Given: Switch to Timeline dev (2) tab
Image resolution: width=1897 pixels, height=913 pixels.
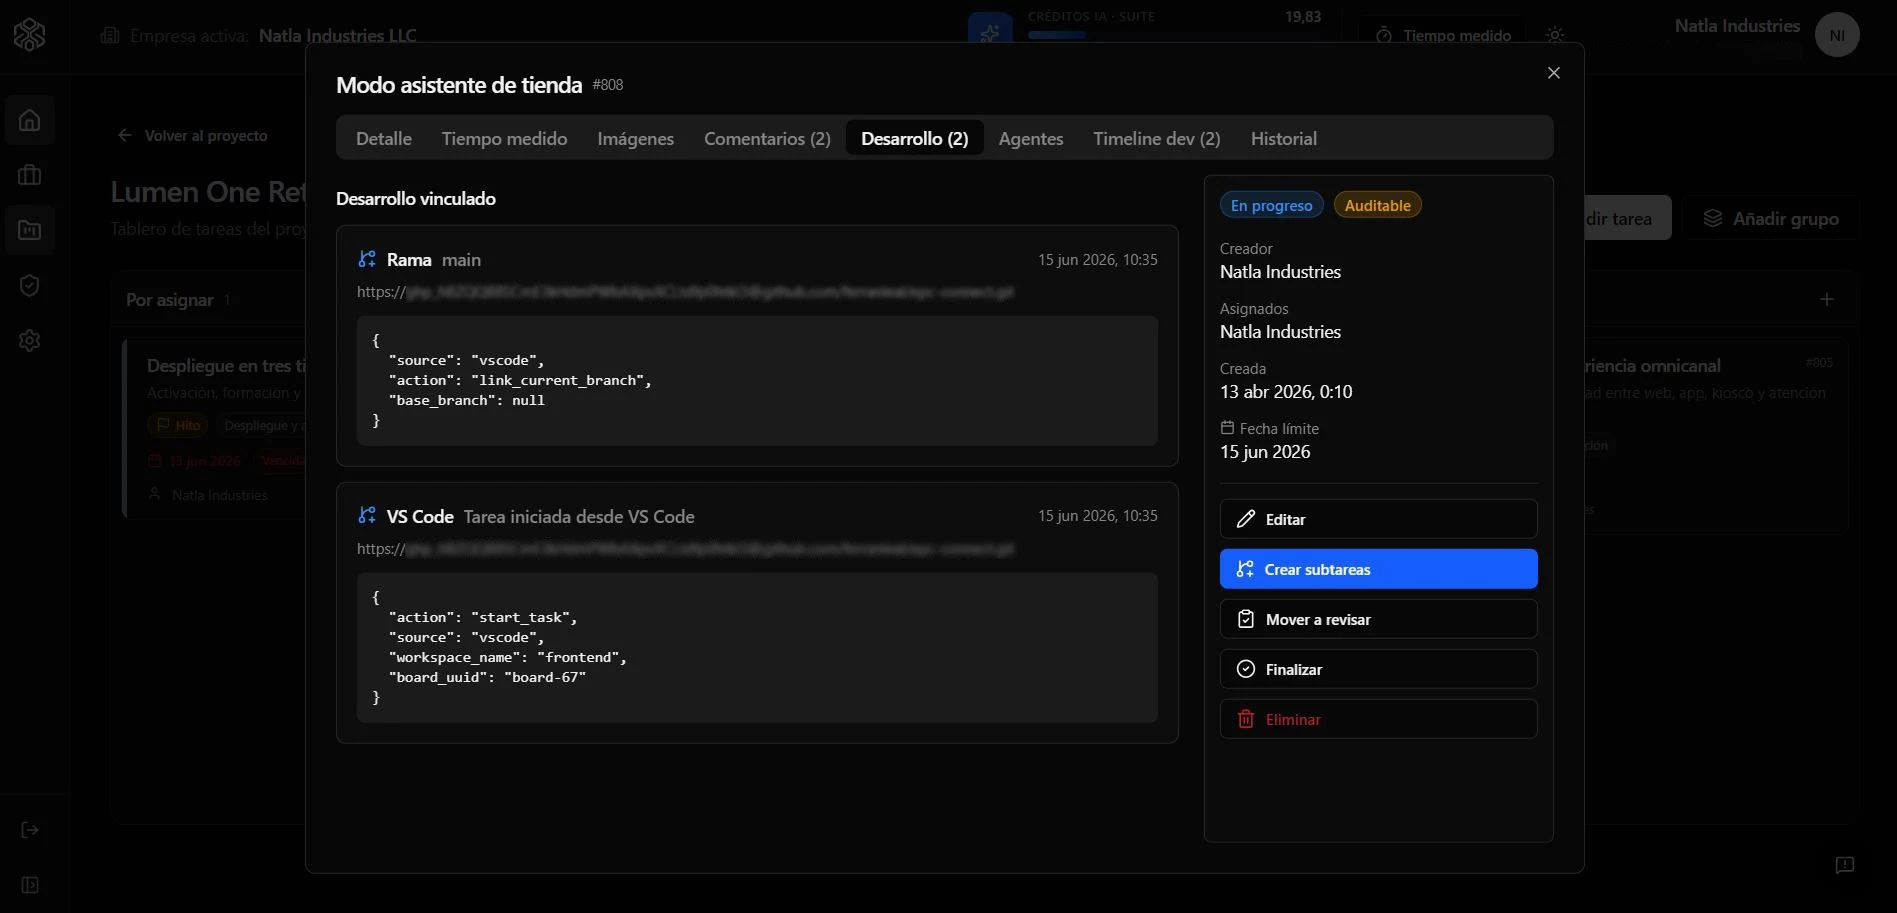Looking at the screenshot, I should [1156, 138].
